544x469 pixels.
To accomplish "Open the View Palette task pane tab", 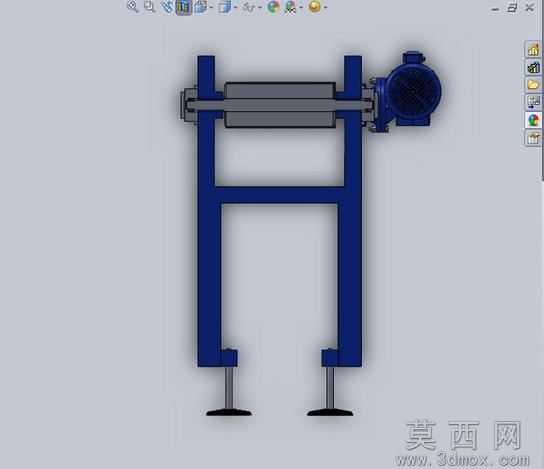I will pyautogui.click(x=533, y=102).
